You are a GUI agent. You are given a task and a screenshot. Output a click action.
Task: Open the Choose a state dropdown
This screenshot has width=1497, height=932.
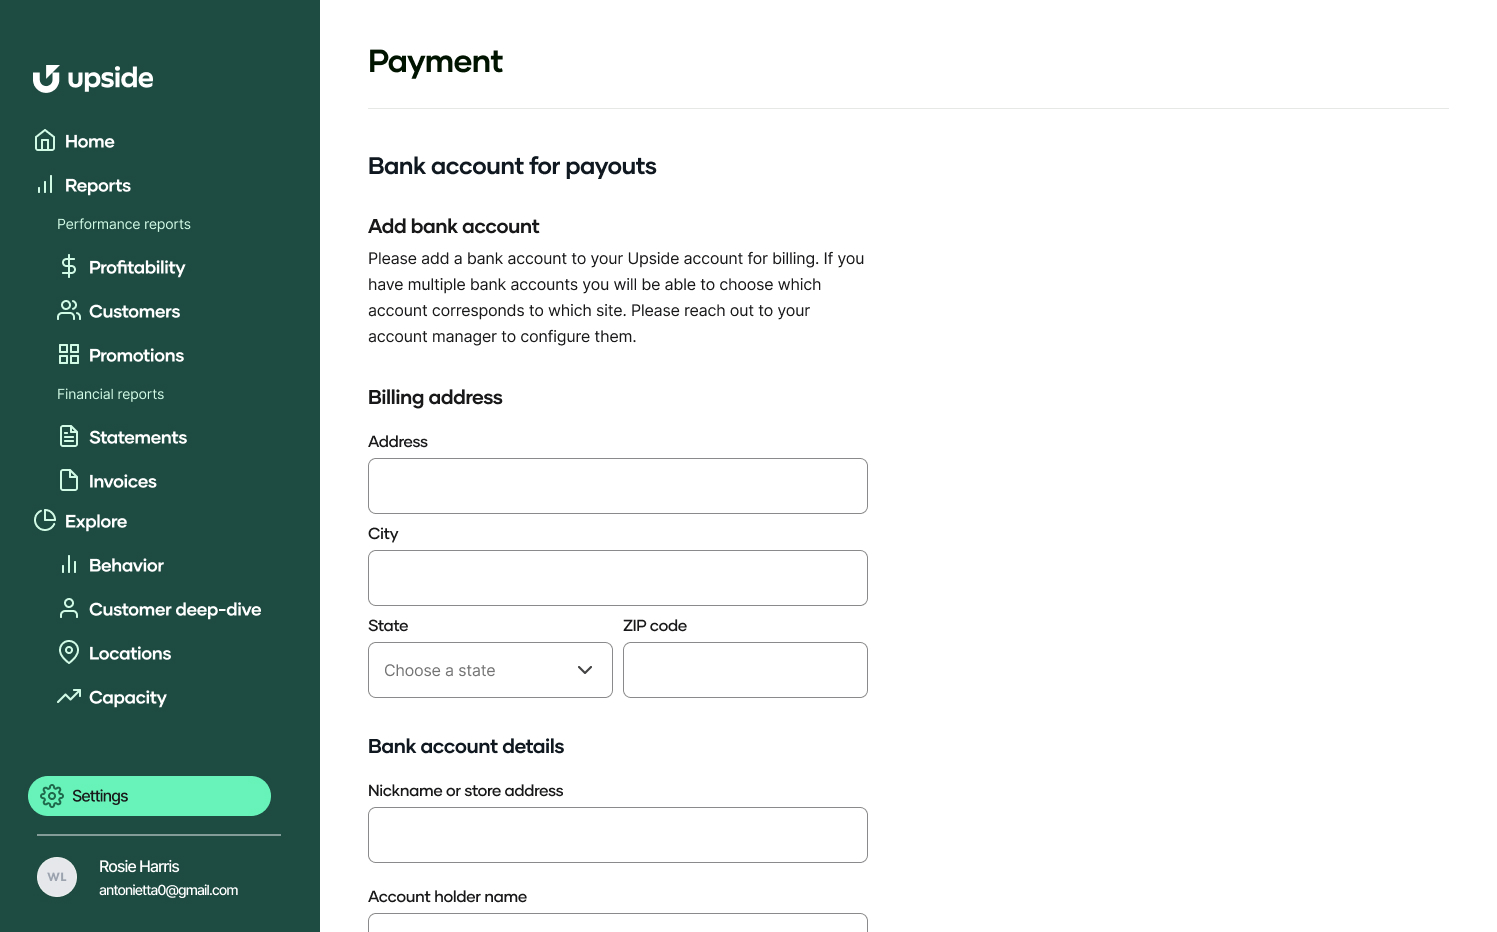point(489,670)
